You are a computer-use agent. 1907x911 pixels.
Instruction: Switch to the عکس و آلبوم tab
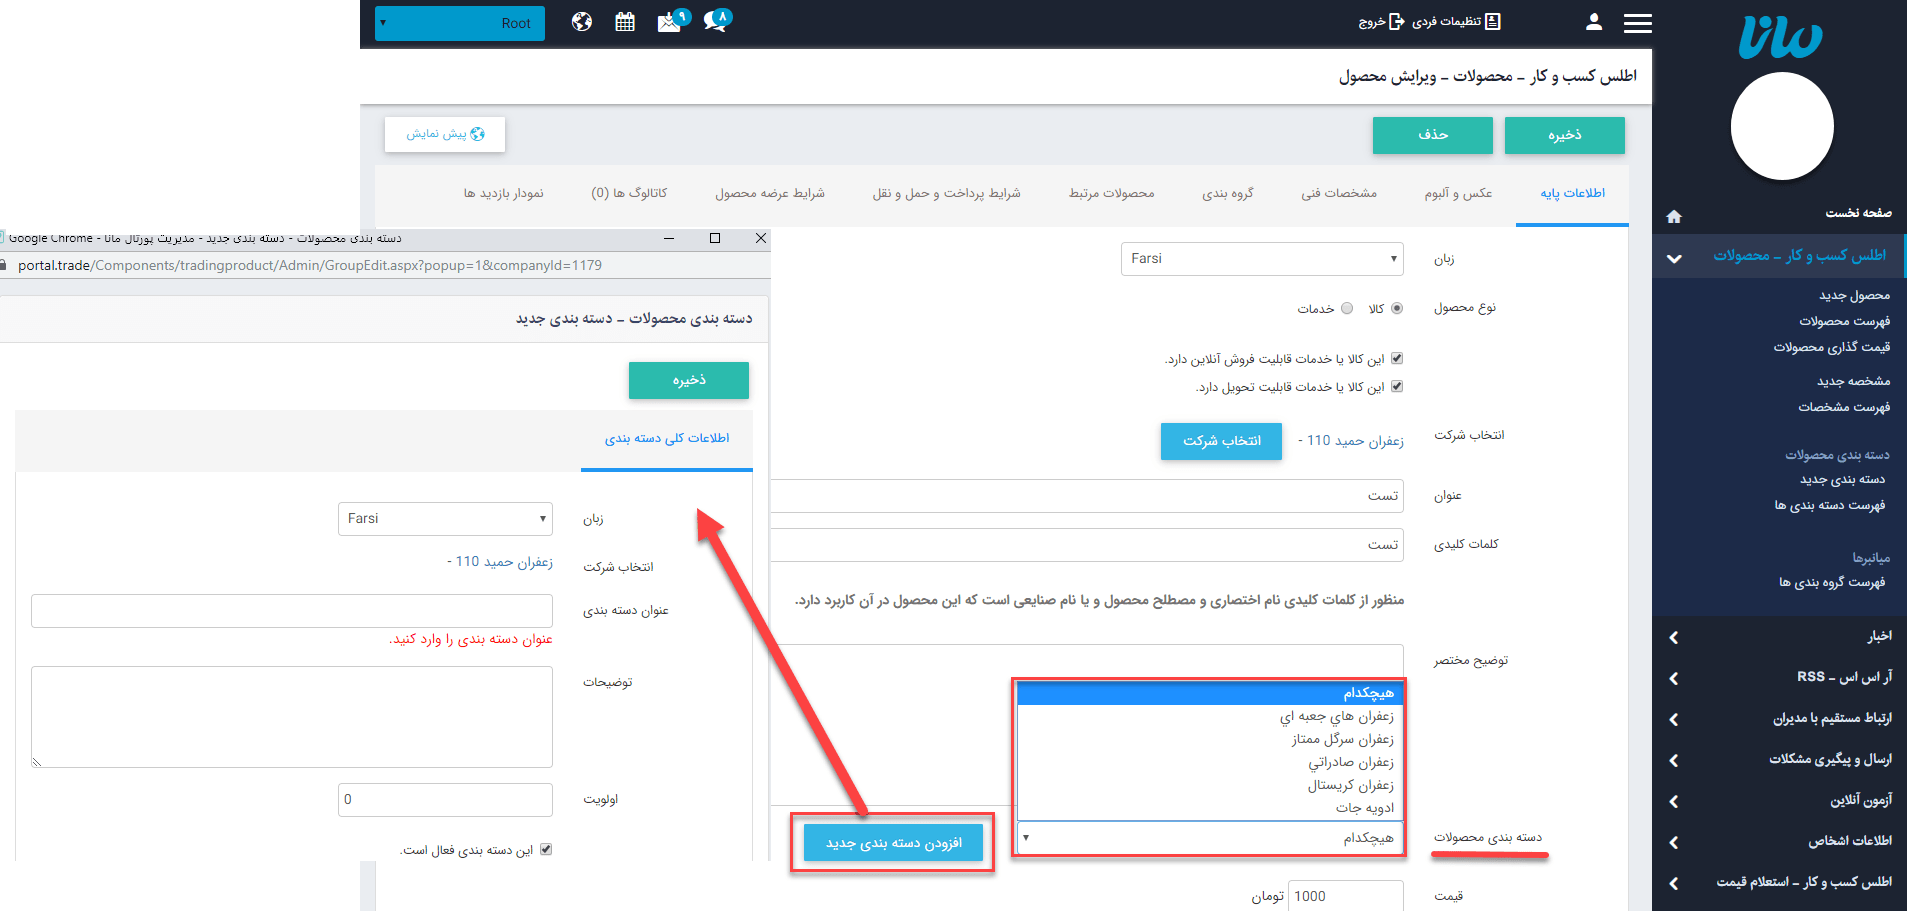(x=1459, y=193)
